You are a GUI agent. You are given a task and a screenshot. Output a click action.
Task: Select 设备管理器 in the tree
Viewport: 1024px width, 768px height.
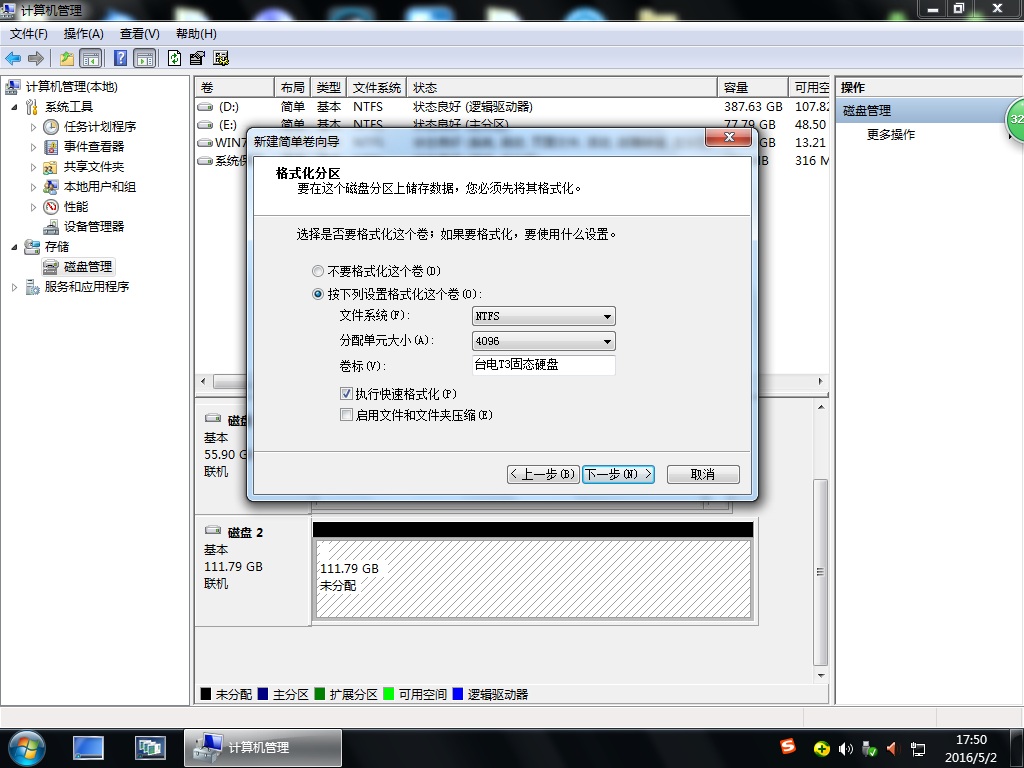coord(94,227)
